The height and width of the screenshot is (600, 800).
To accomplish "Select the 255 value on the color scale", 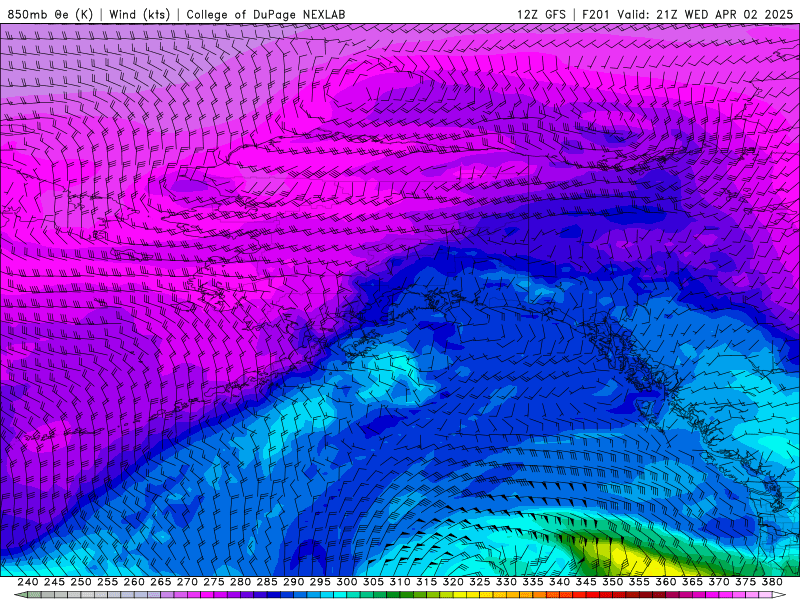I will [107, 582].
